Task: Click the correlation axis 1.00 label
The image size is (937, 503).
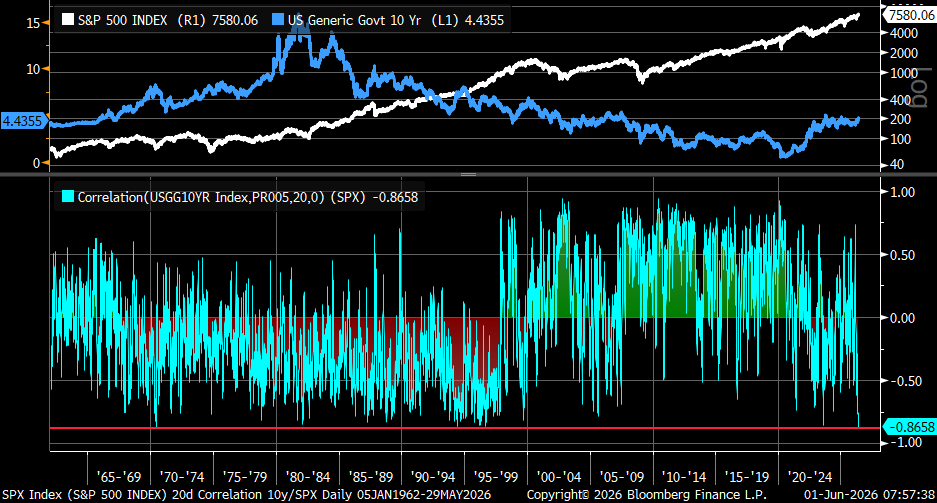Action: 902,192
